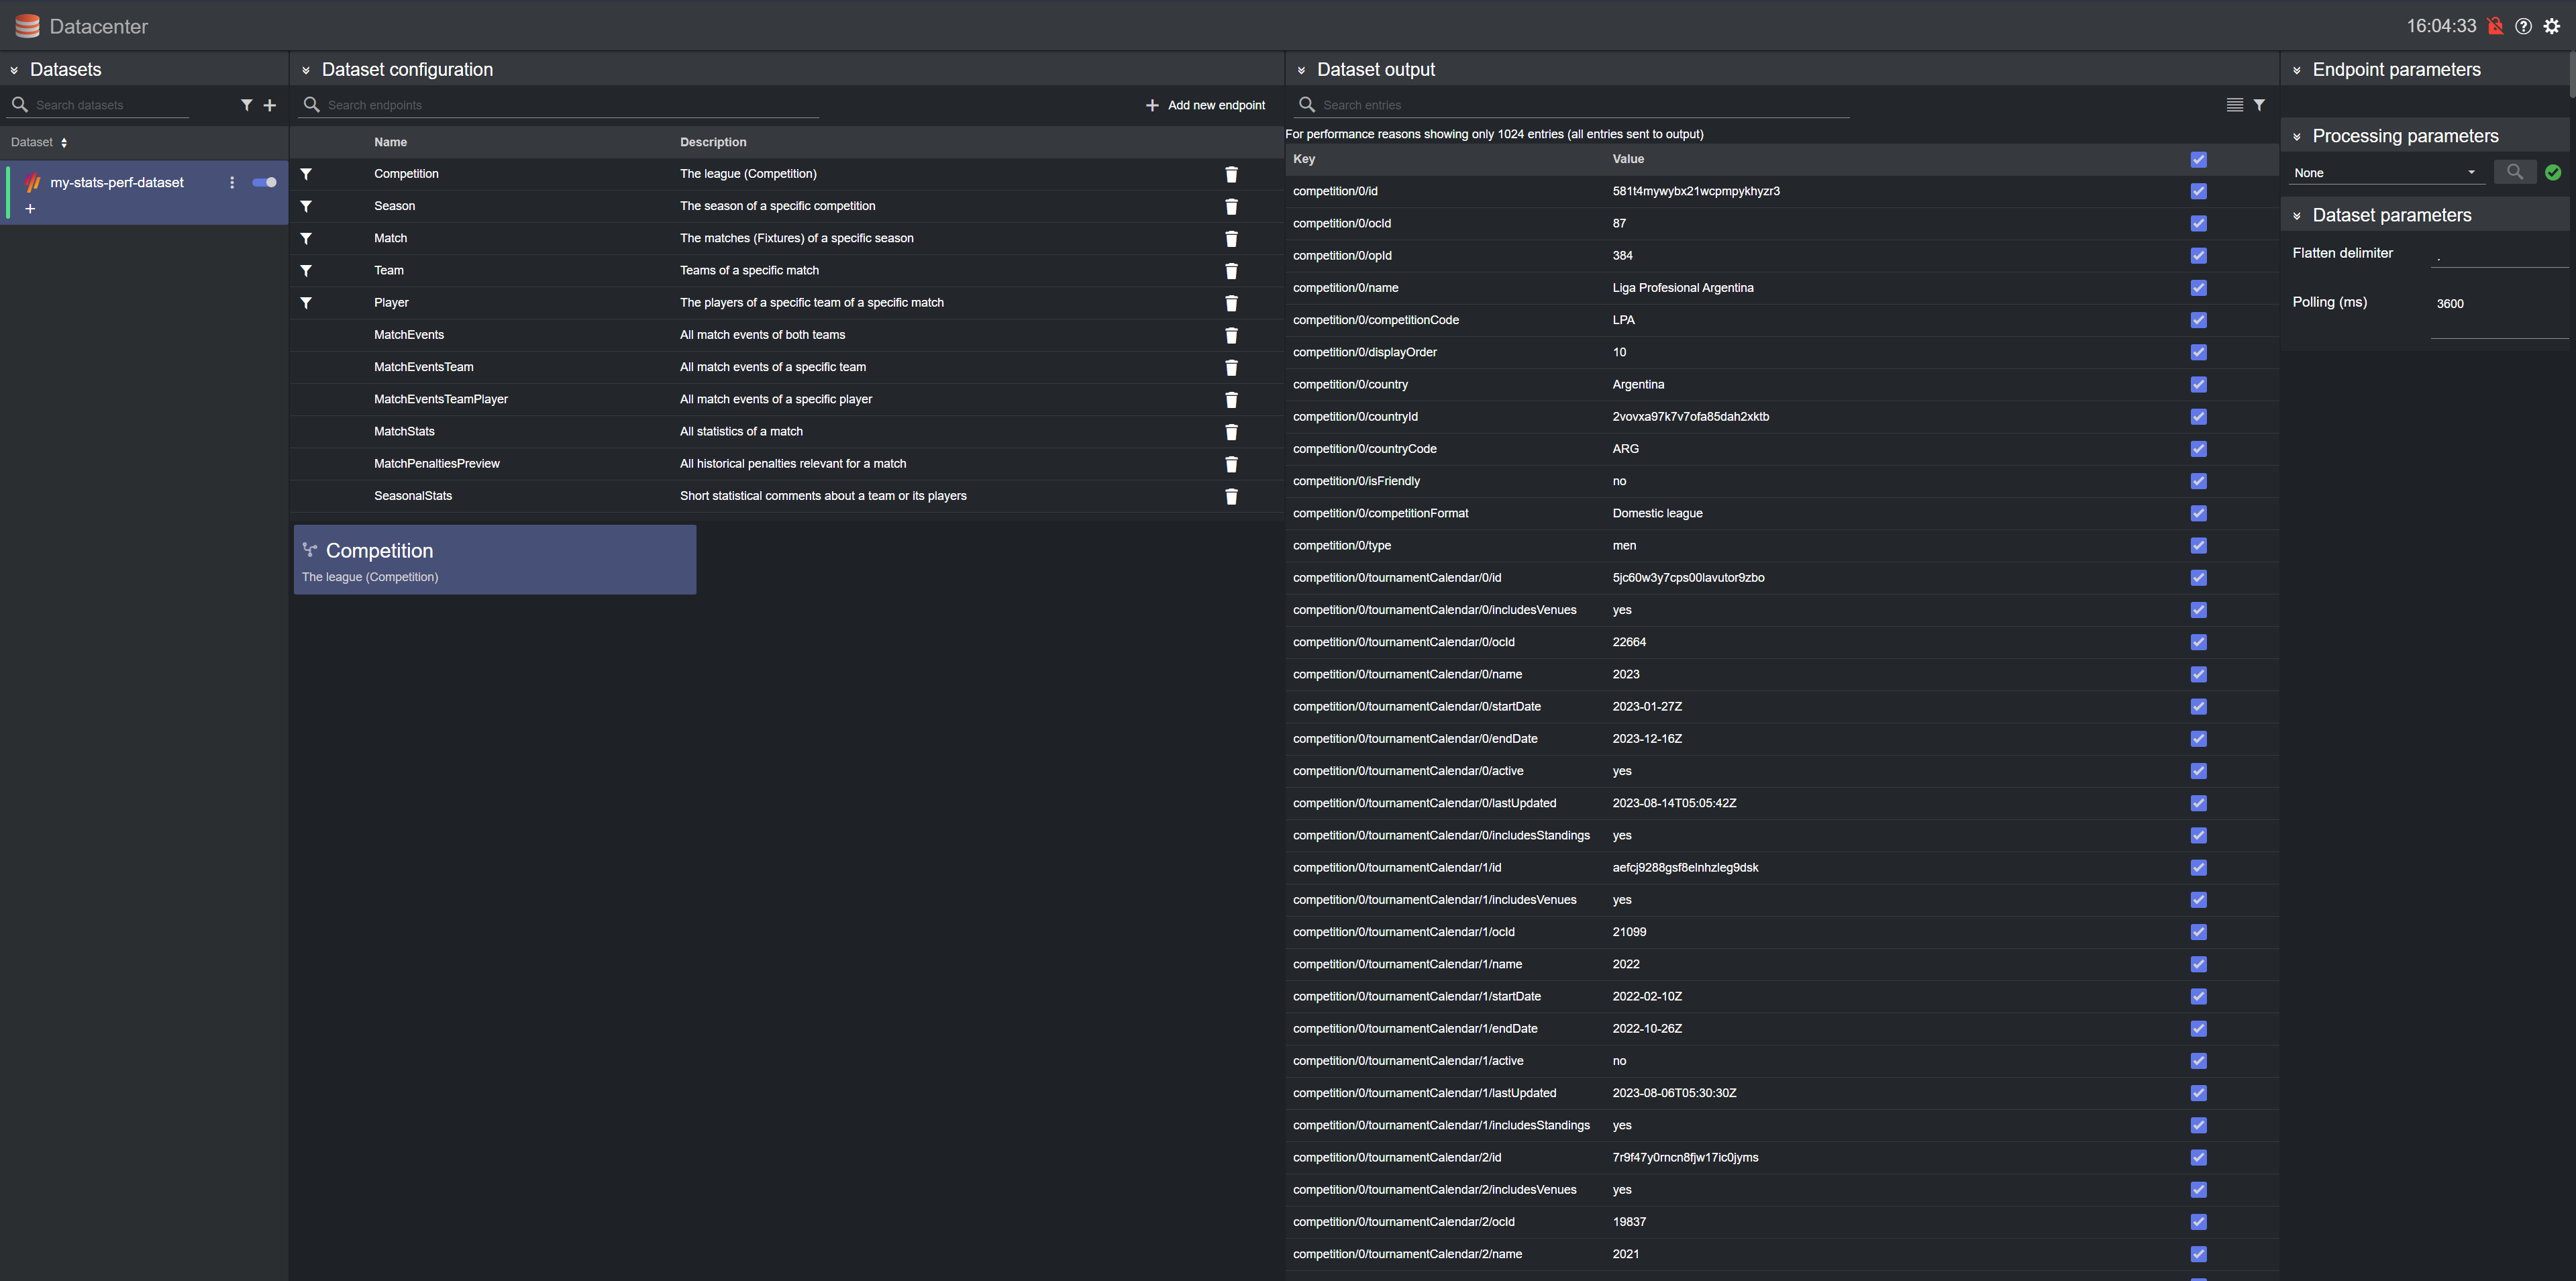Click the Description column header
Viewport: 2576px width, 1281px height.
713,142
